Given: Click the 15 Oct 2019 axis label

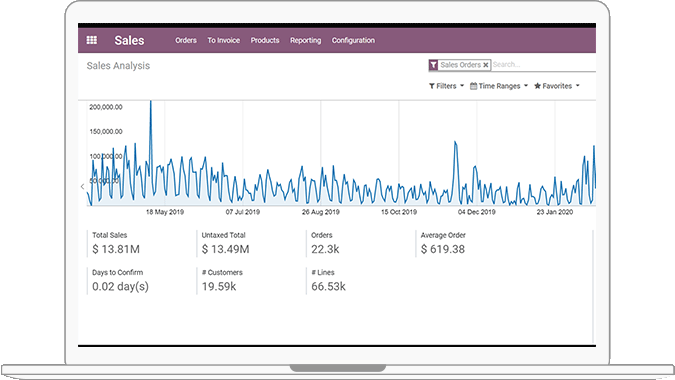Looking at the screenshot, I should [399, 212].
